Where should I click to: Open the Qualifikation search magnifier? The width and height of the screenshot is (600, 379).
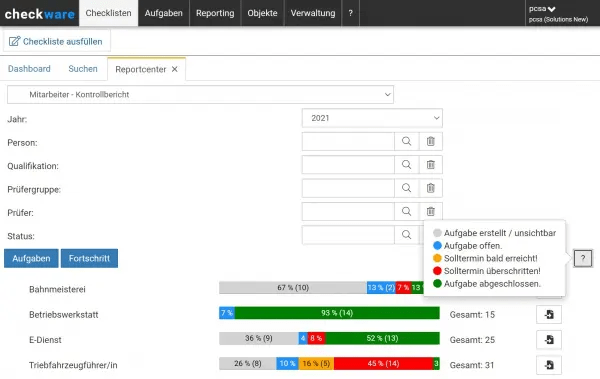point(407,165)
